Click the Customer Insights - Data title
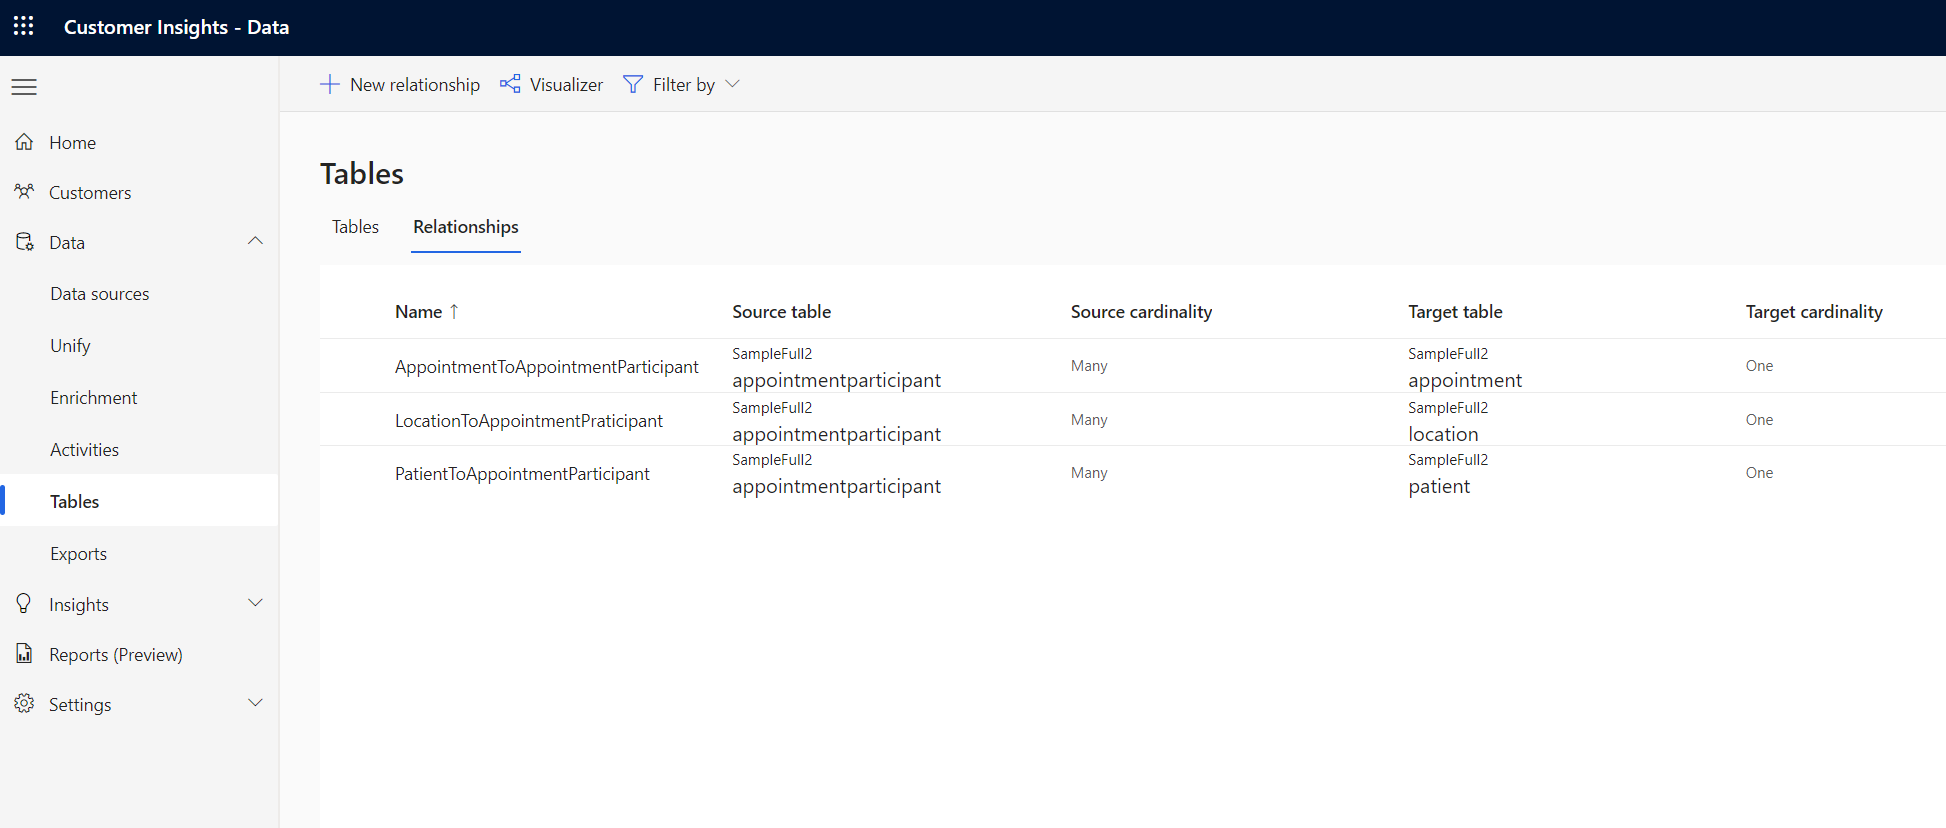Screen dimensions: 1946x828 tap(176, 27)
